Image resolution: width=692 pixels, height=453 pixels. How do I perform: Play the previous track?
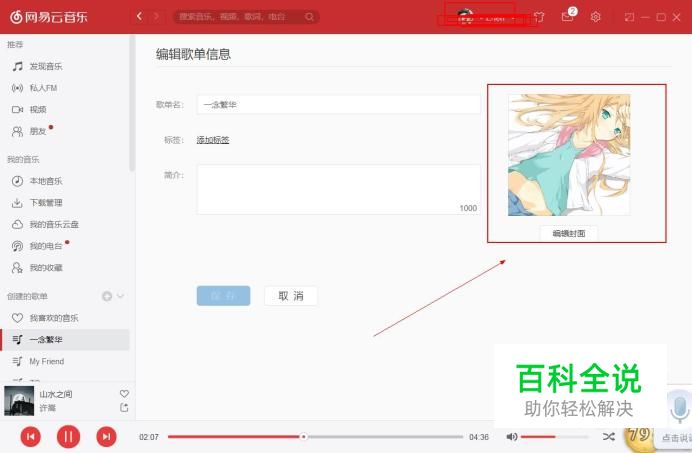point(30,437)
